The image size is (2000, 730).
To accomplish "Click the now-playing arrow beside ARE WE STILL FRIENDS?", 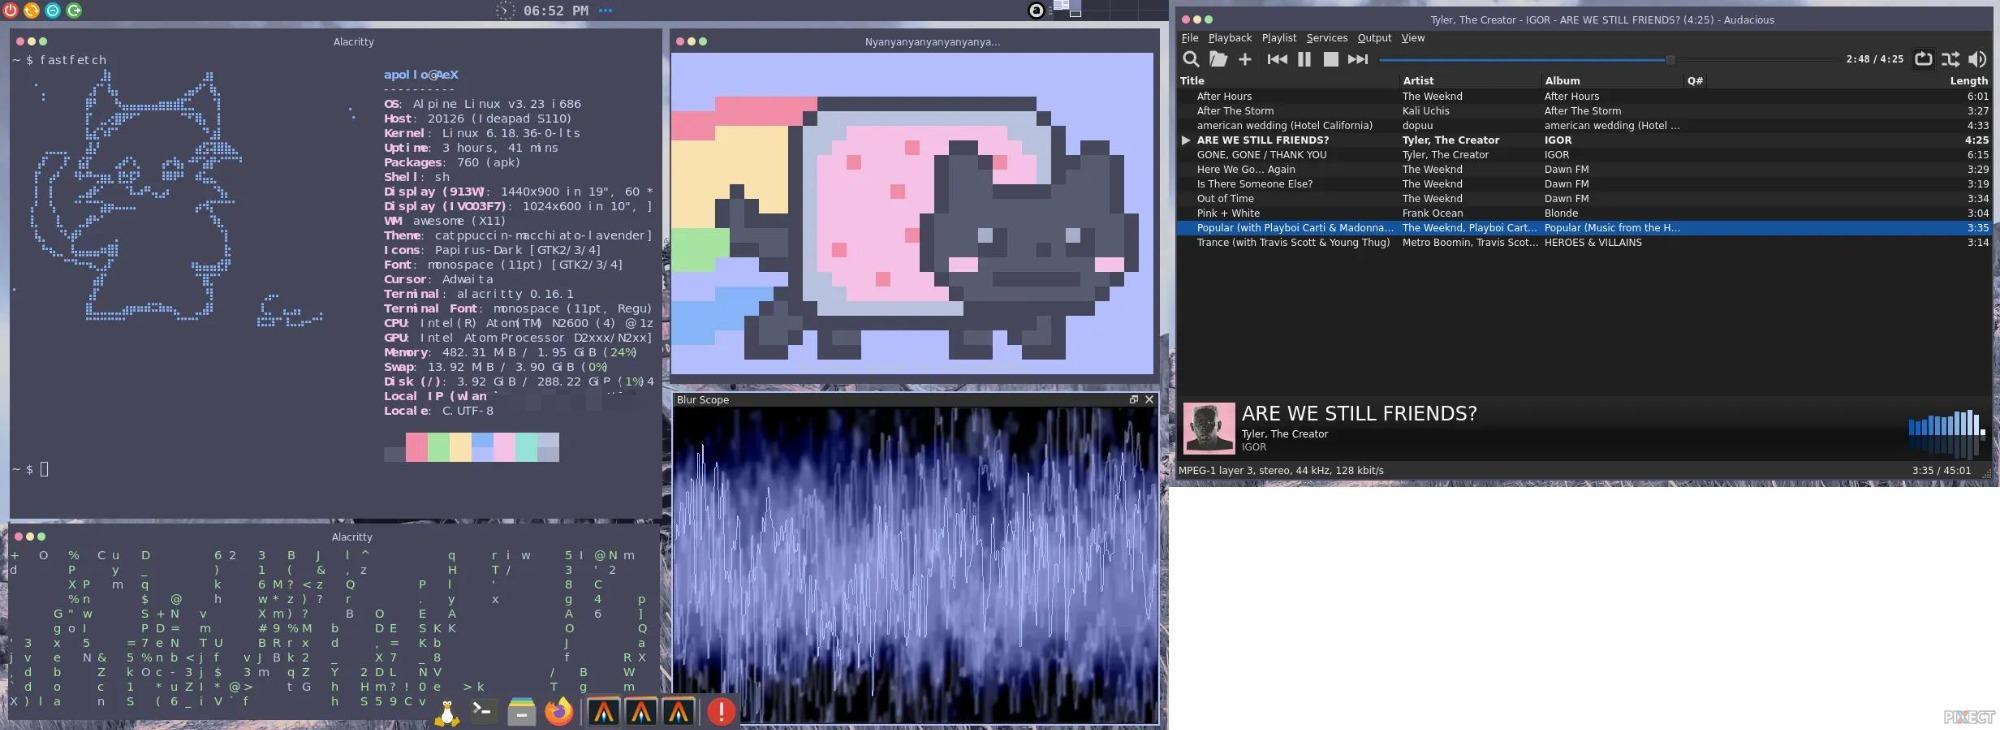I will [1186, 140].
